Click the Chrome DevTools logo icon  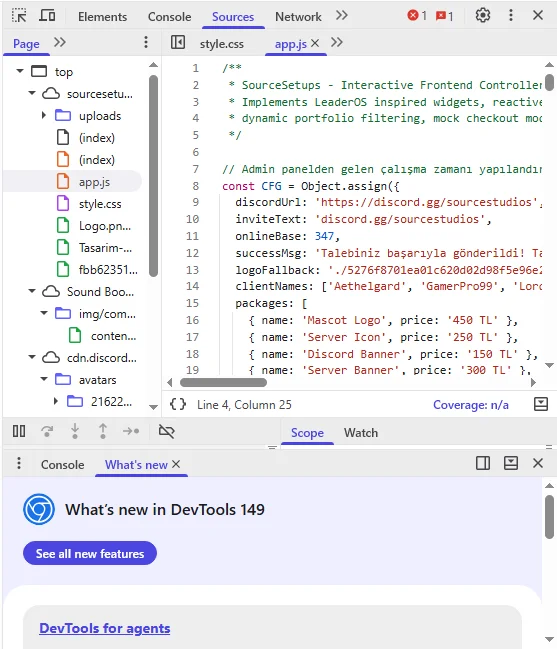[39, 509]
